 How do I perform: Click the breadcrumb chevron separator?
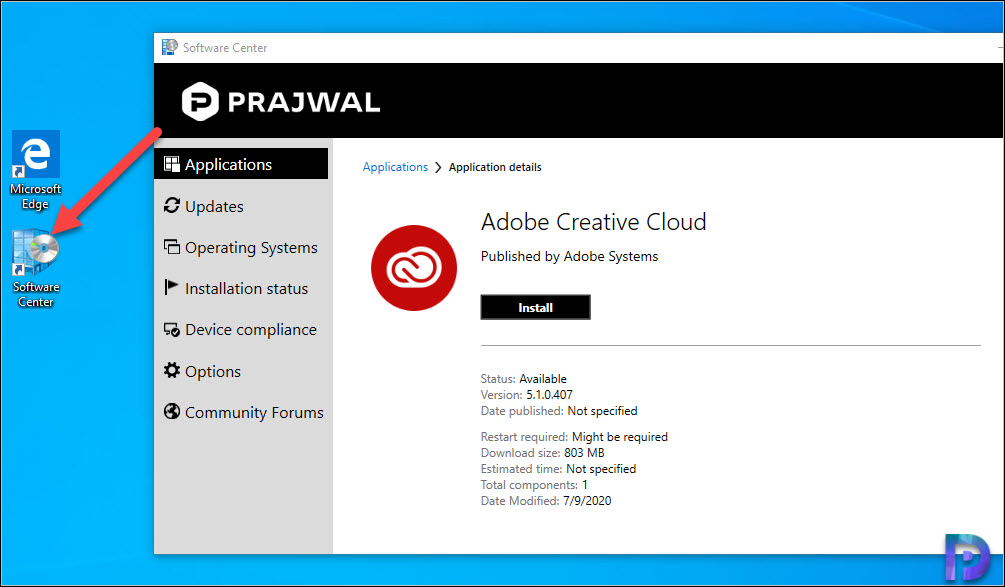[x=438, y=167]
